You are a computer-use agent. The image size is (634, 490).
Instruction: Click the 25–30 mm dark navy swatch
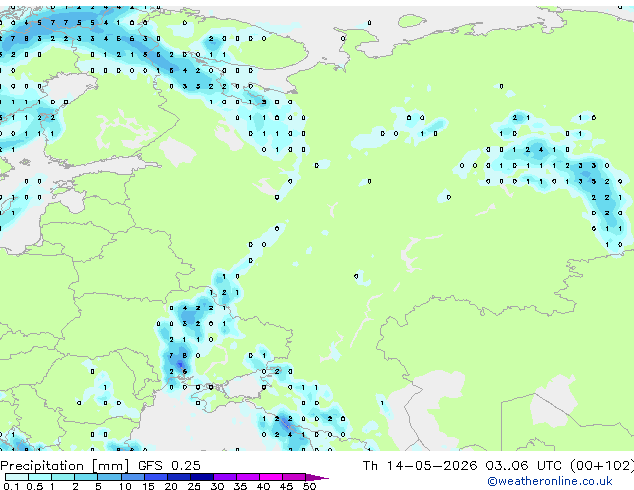point(201,477)
